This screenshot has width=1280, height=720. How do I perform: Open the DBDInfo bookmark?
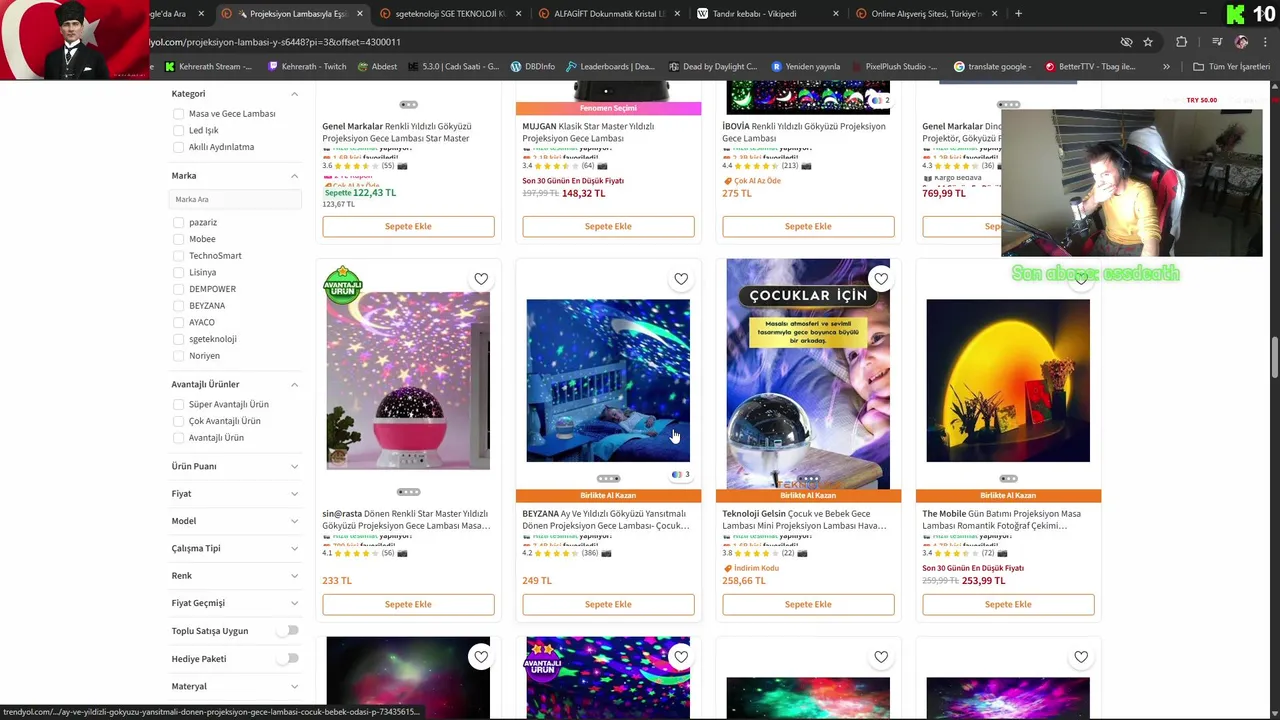click(532, 67)
